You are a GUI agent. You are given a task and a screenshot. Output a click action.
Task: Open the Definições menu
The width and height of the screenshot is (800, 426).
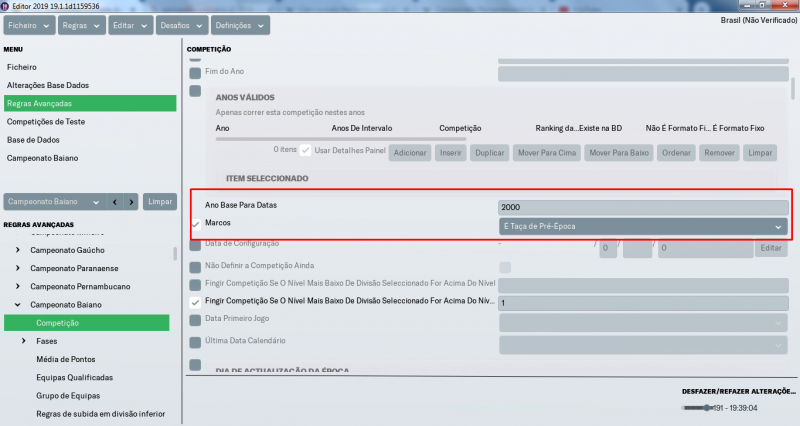(x=245, y=26)
